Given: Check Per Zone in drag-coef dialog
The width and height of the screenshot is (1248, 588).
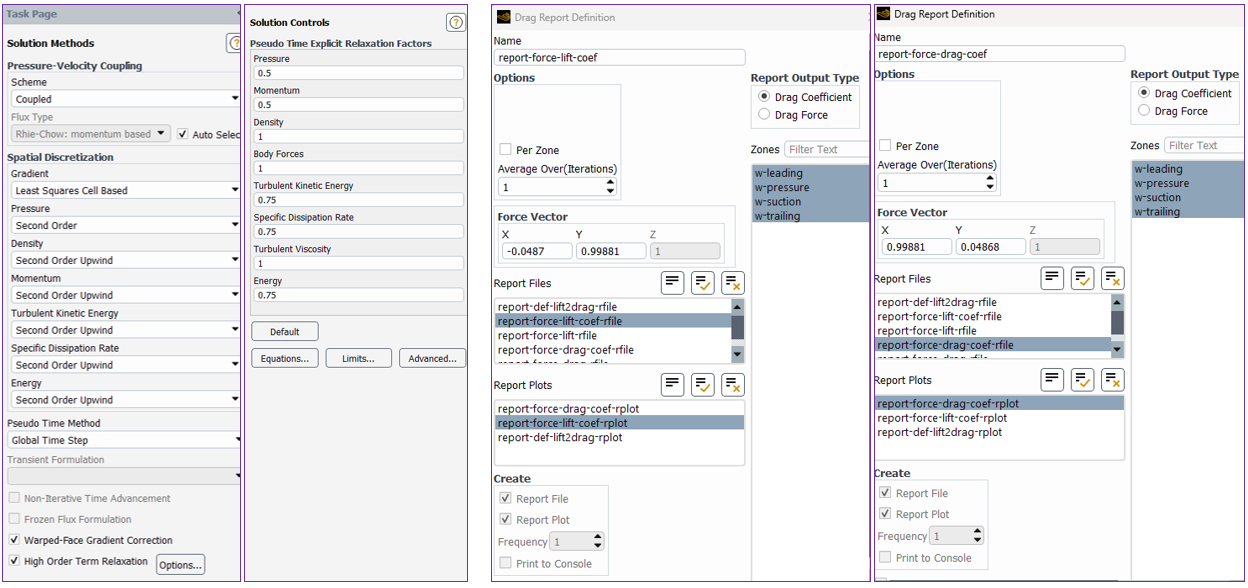Looking at the screenshot, I should click(x=885, y=146).
